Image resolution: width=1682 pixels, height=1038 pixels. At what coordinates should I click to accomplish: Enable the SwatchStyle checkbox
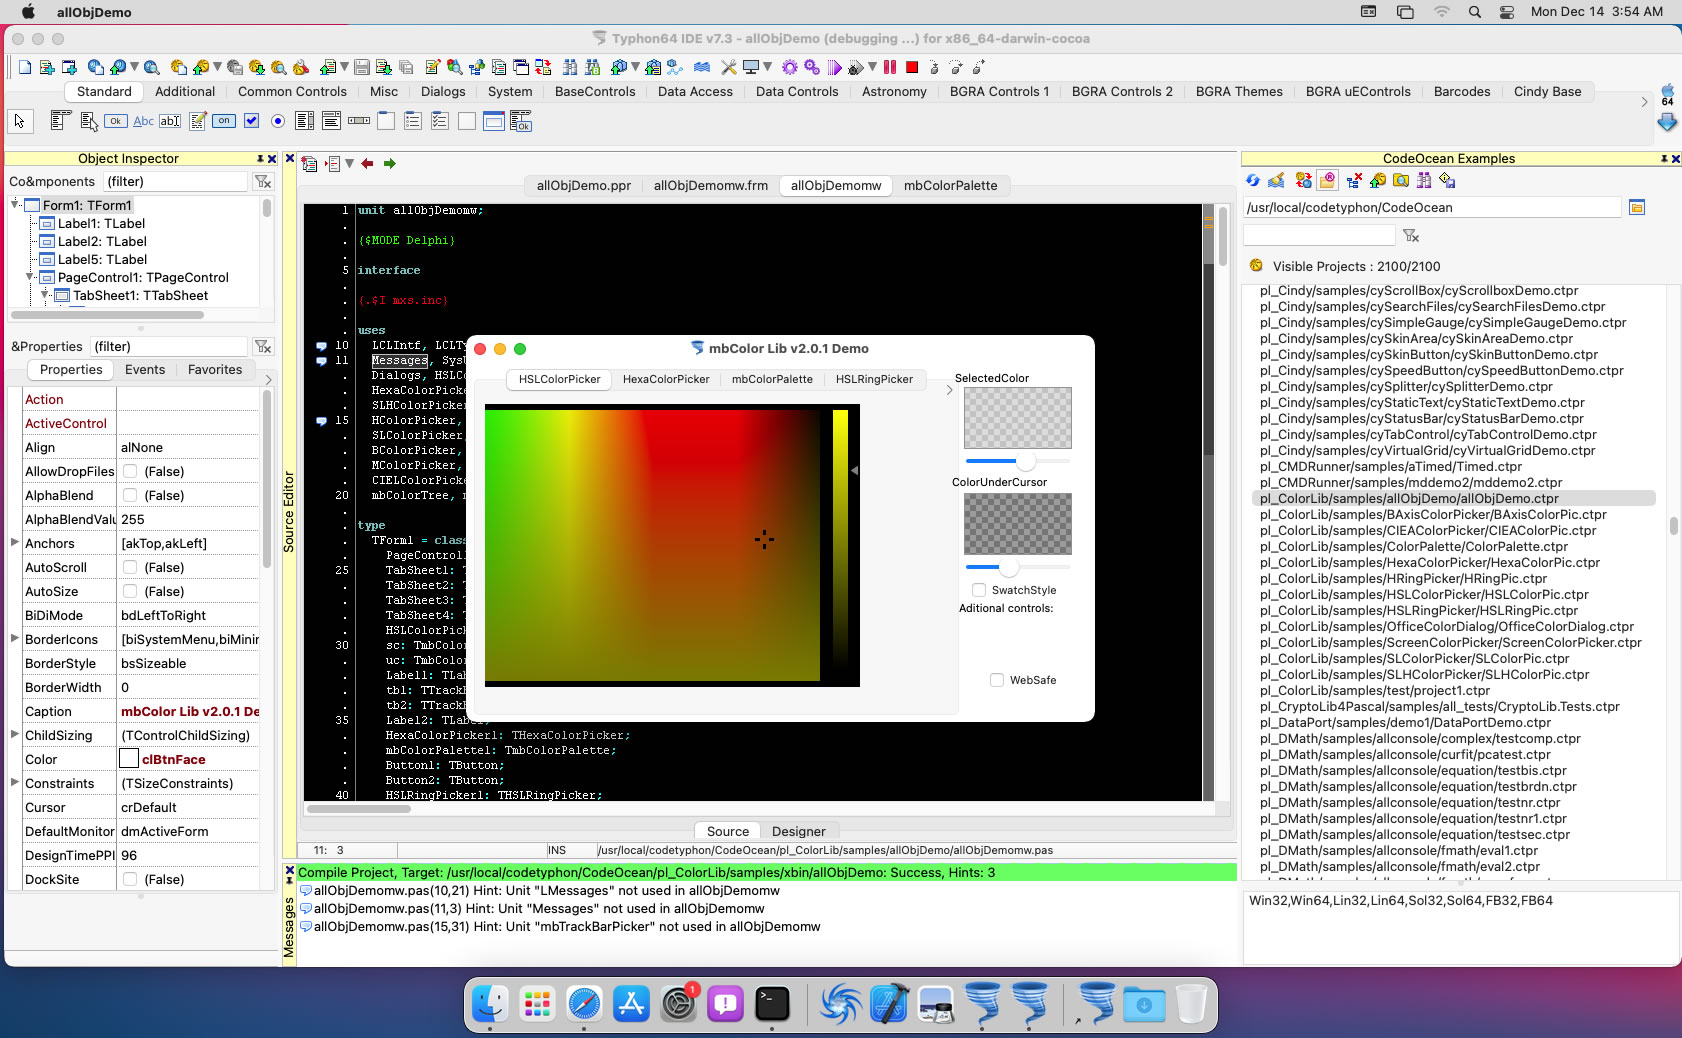(979, 590)
